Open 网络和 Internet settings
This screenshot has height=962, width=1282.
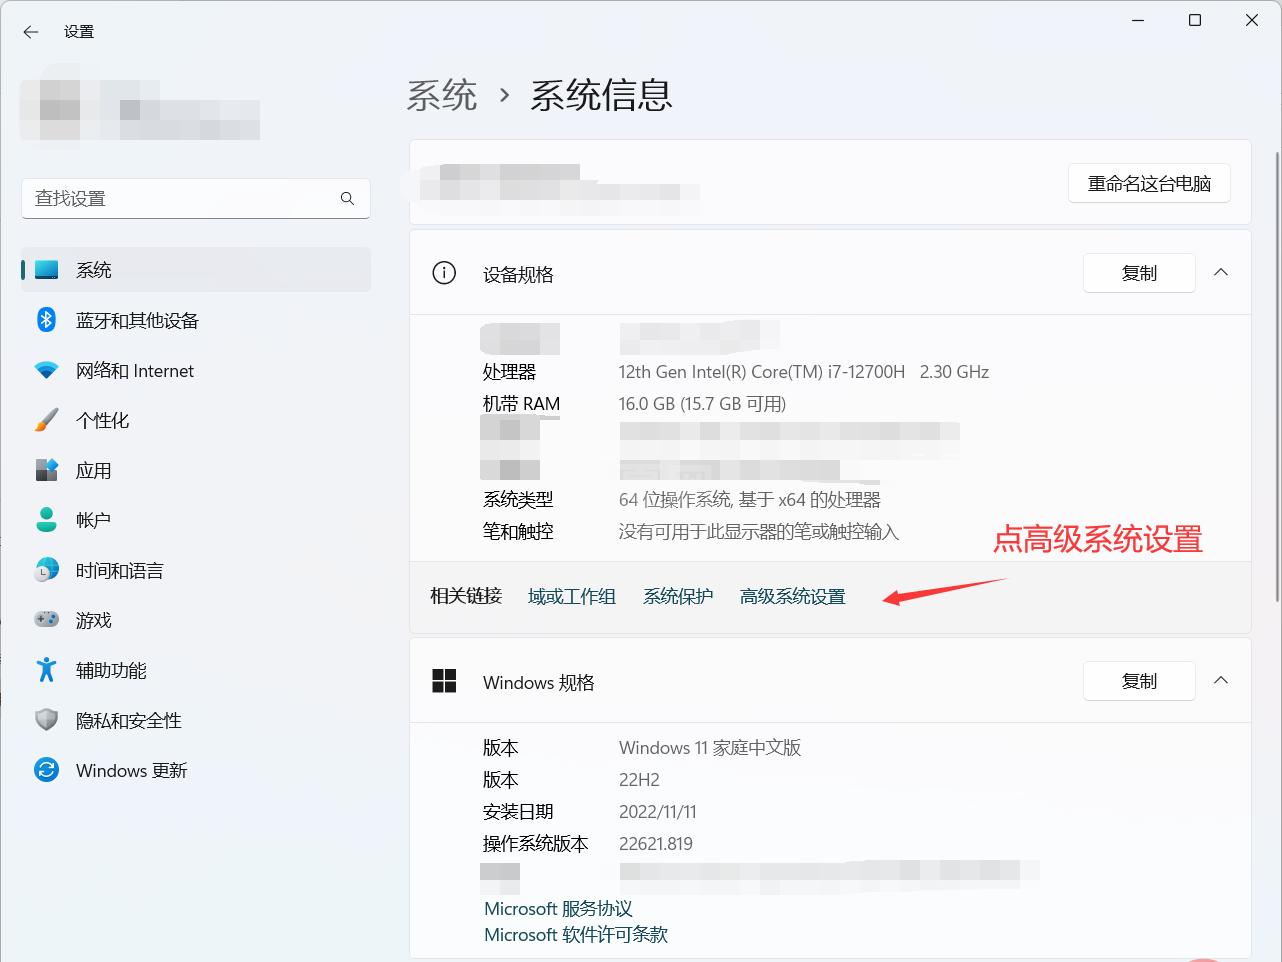[x=196, y=370]
